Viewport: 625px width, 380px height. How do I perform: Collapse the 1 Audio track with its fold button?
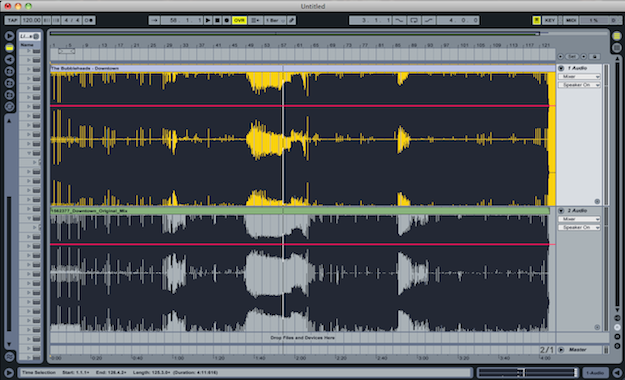pos(561,68)
